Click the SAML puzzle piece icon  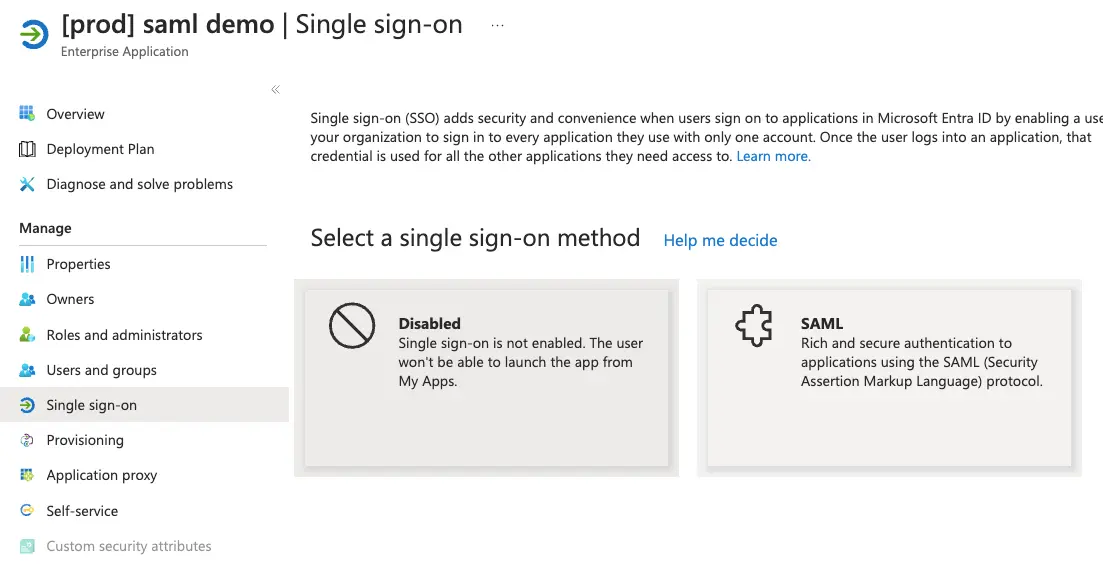[x=754, y=326]
